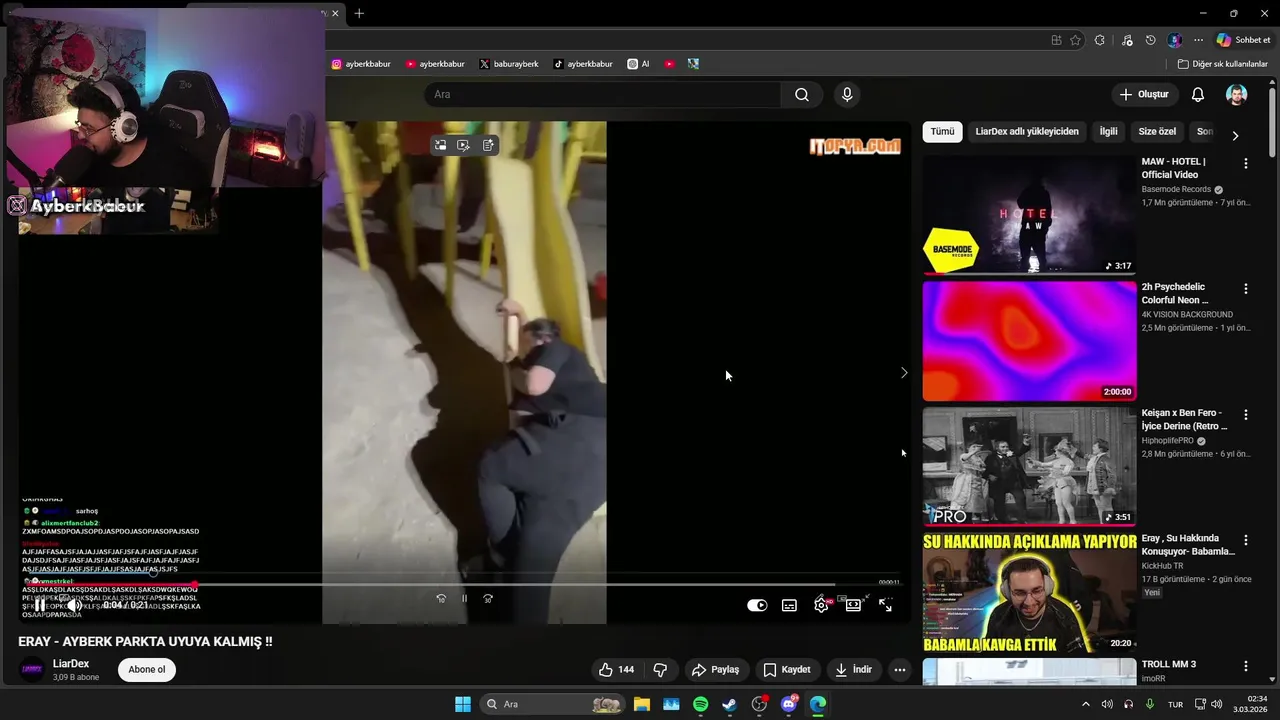The width and height of the screenshot is (1280, 720).
Task: Focus the YouTube Ara search field
Action: click(x=603, y=94)
